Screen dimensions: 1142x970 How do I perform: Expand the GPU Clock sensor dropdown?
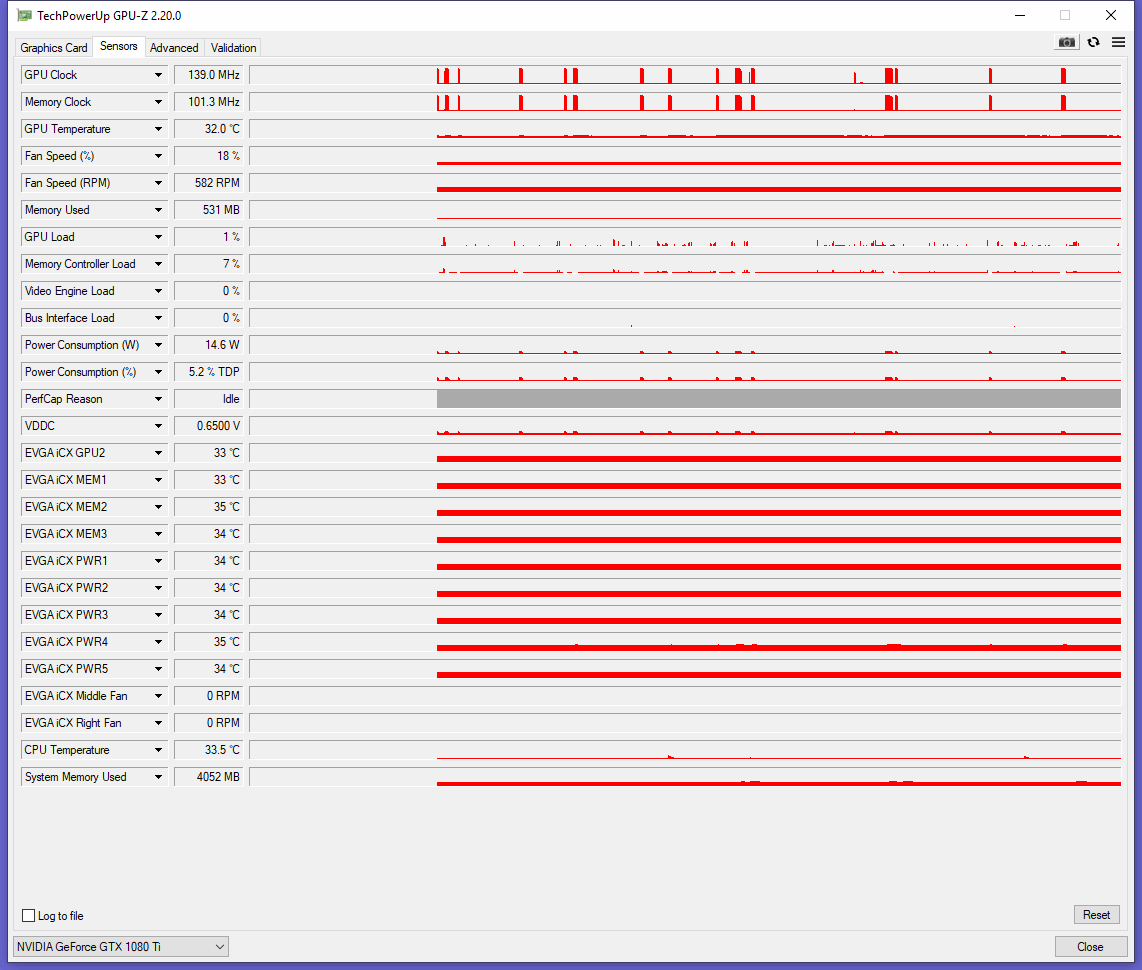(158, 75)
